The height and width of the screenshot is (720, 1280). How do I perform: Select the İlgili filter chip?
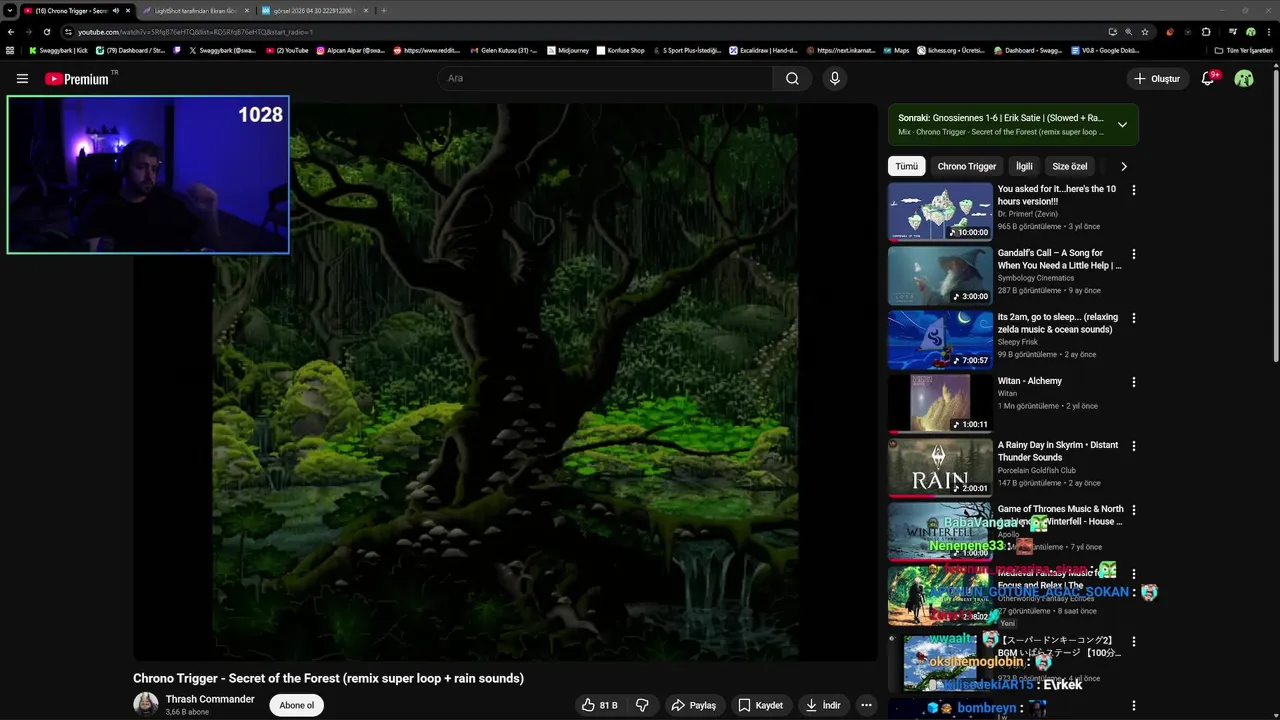click(x=1024, y=166)
